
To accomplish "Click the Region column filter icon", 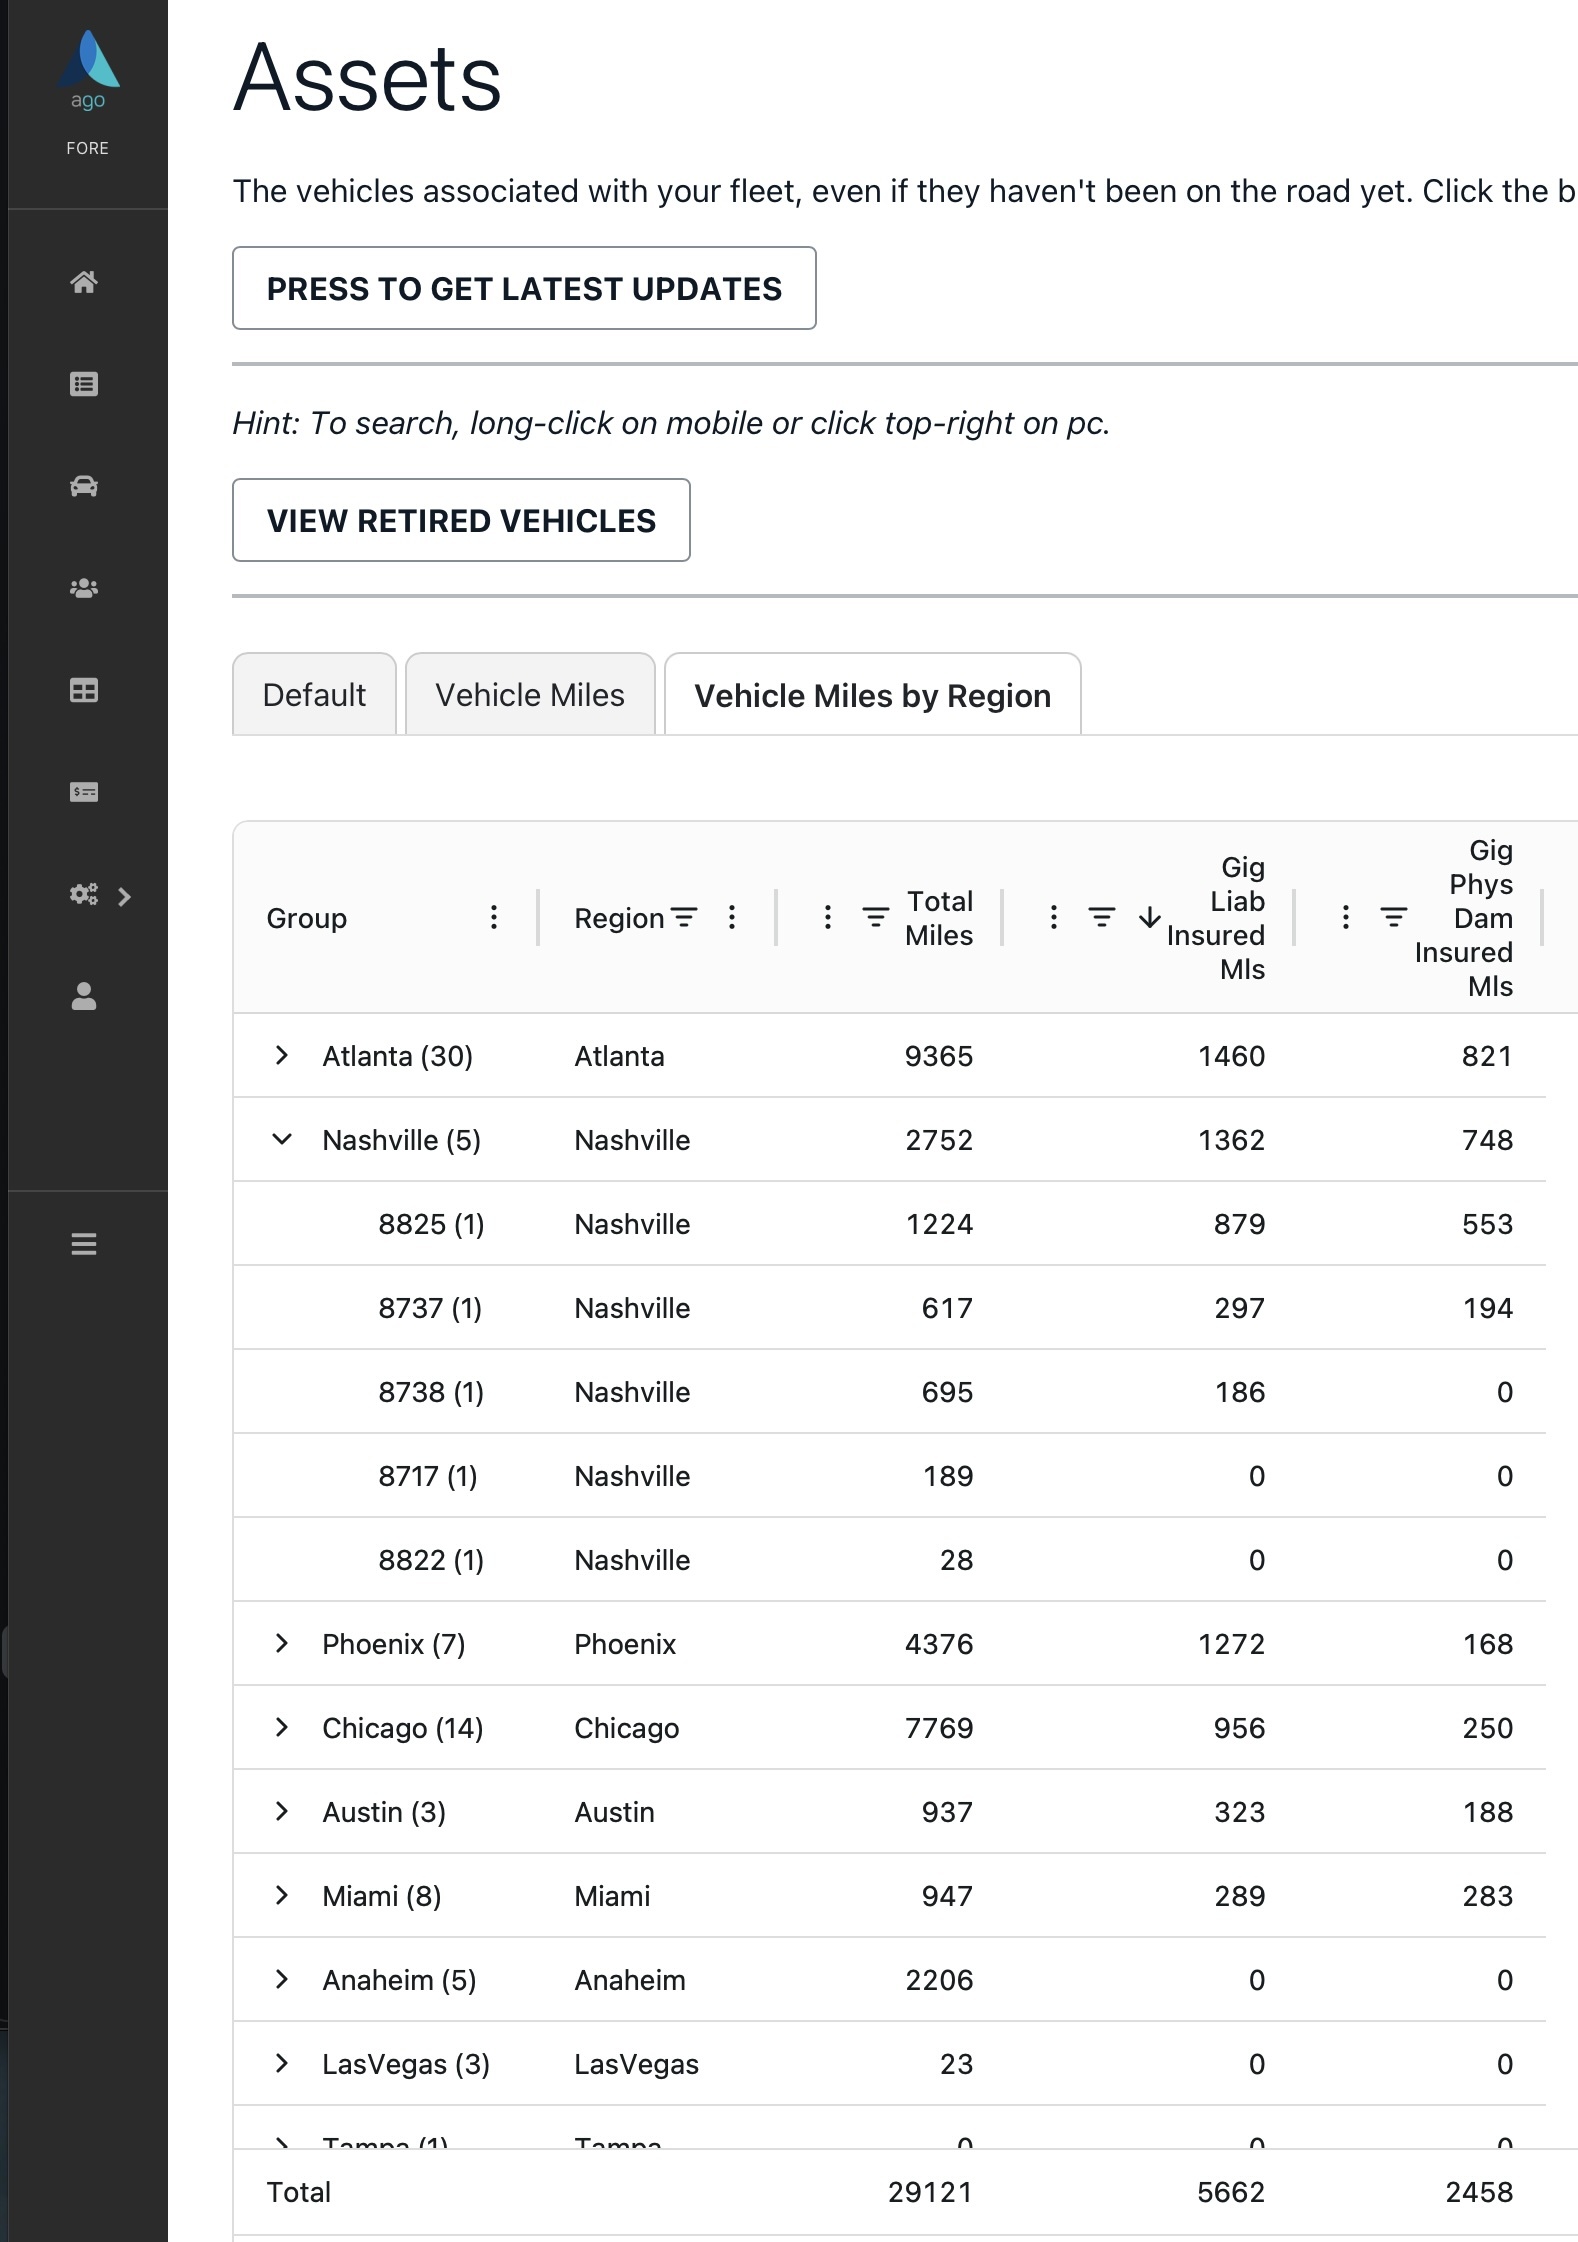I will 684,917.
